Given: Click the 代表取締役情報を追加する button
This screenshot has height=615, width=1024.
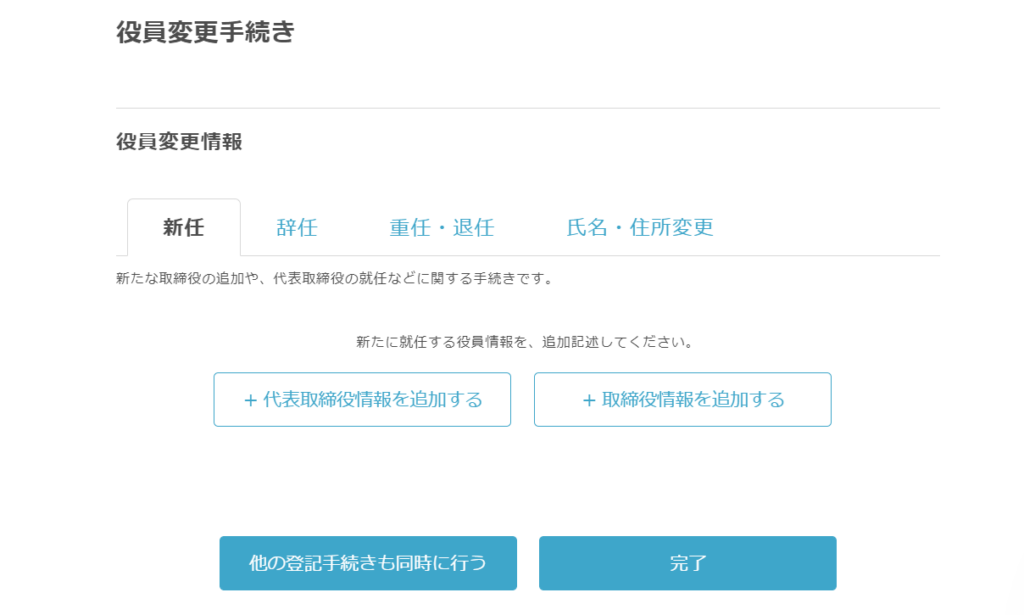Looking at the screenshot, I should coord(362,400).
